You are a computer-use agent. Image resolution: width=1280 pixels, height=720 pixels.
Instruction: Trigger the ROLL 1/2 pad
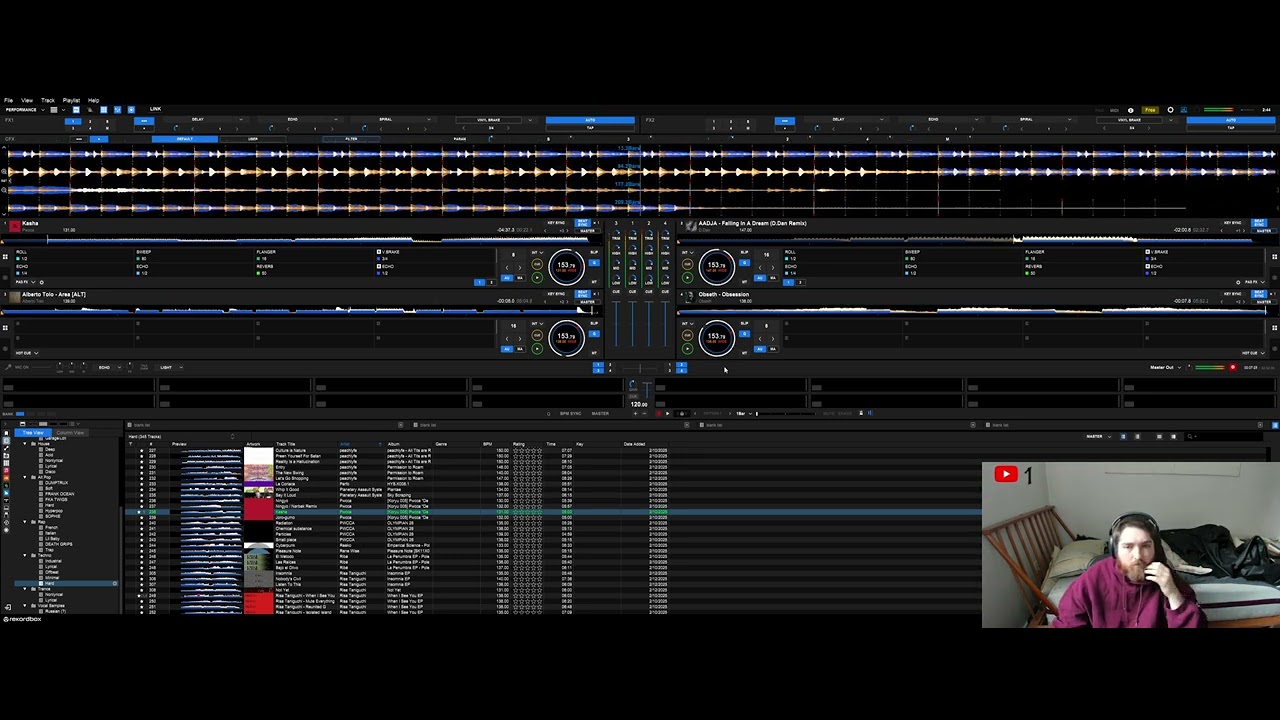73,255
